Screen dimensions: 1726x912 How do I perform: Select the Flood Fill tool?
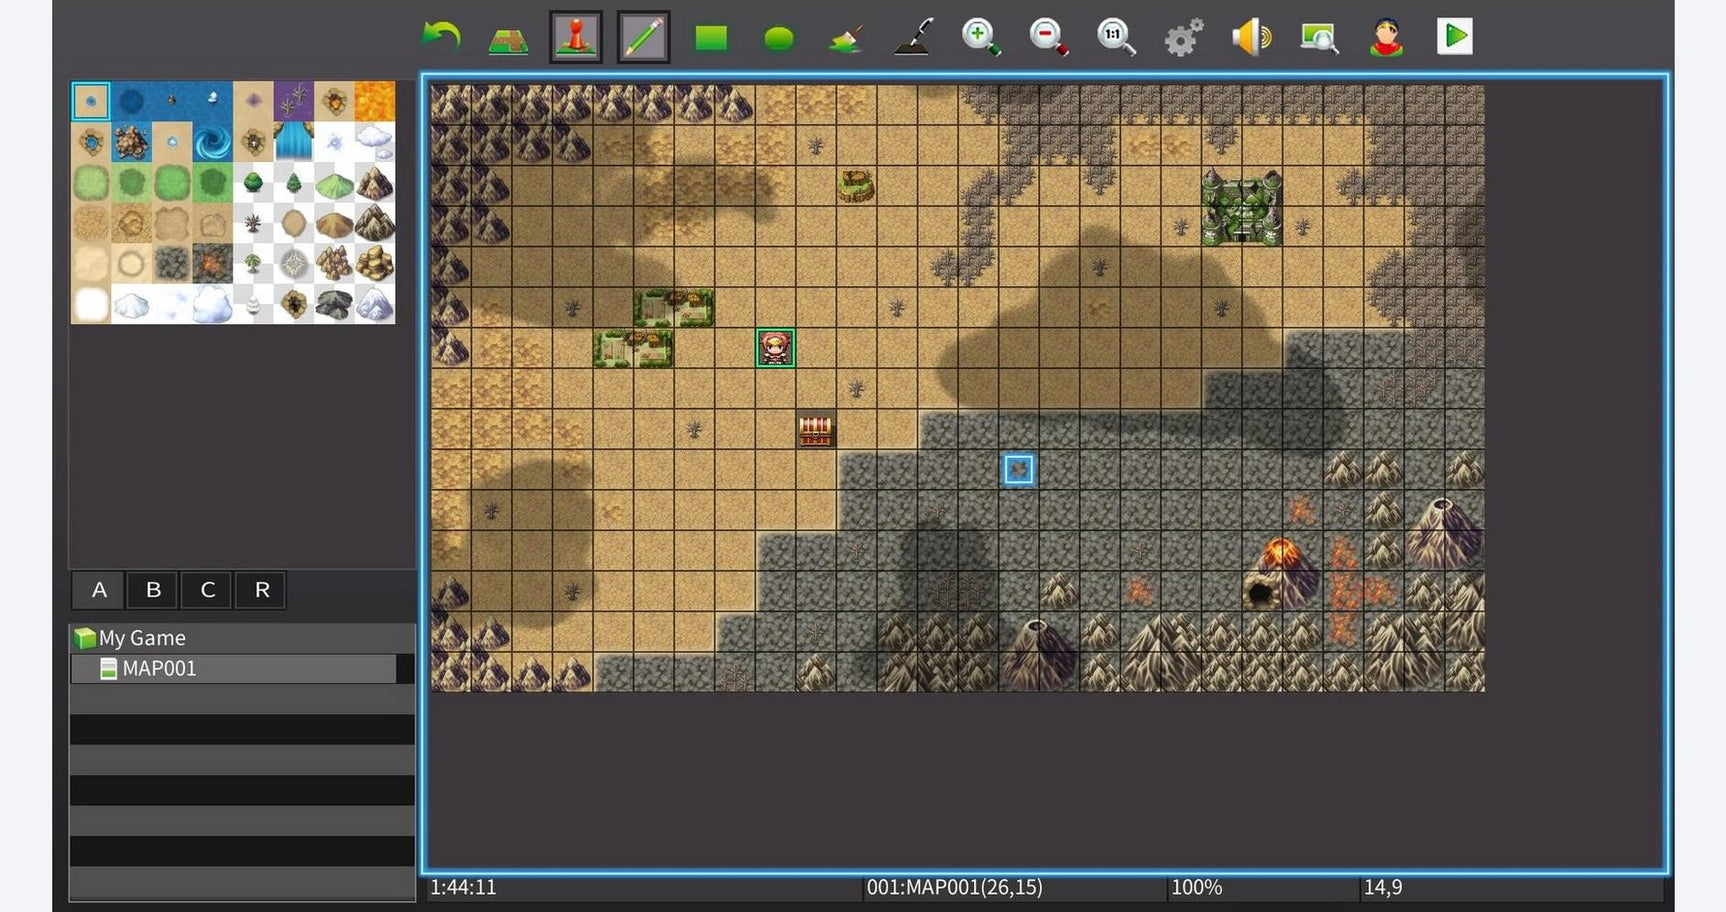(845, 36)
